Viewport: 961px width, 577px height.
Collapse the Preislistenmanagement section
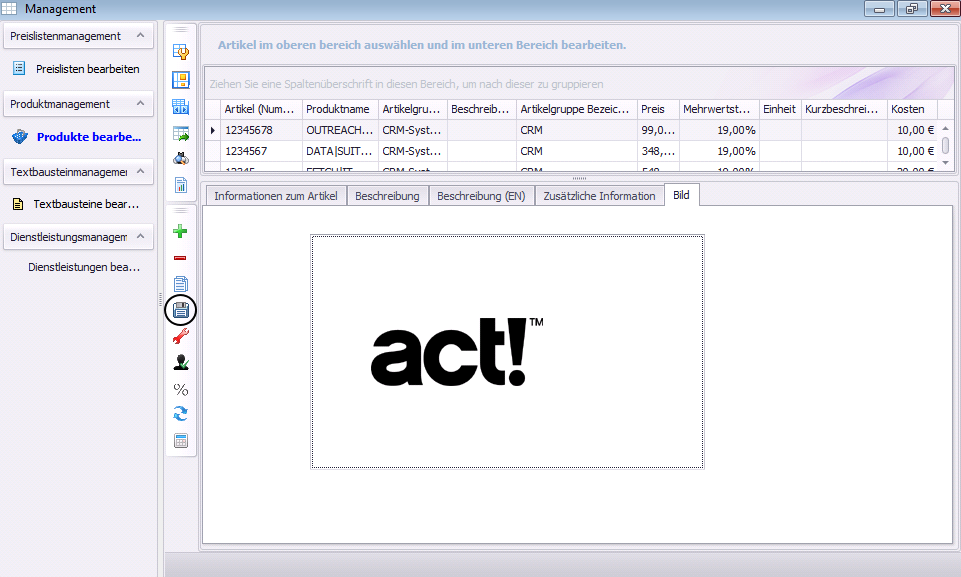(140, 36)
